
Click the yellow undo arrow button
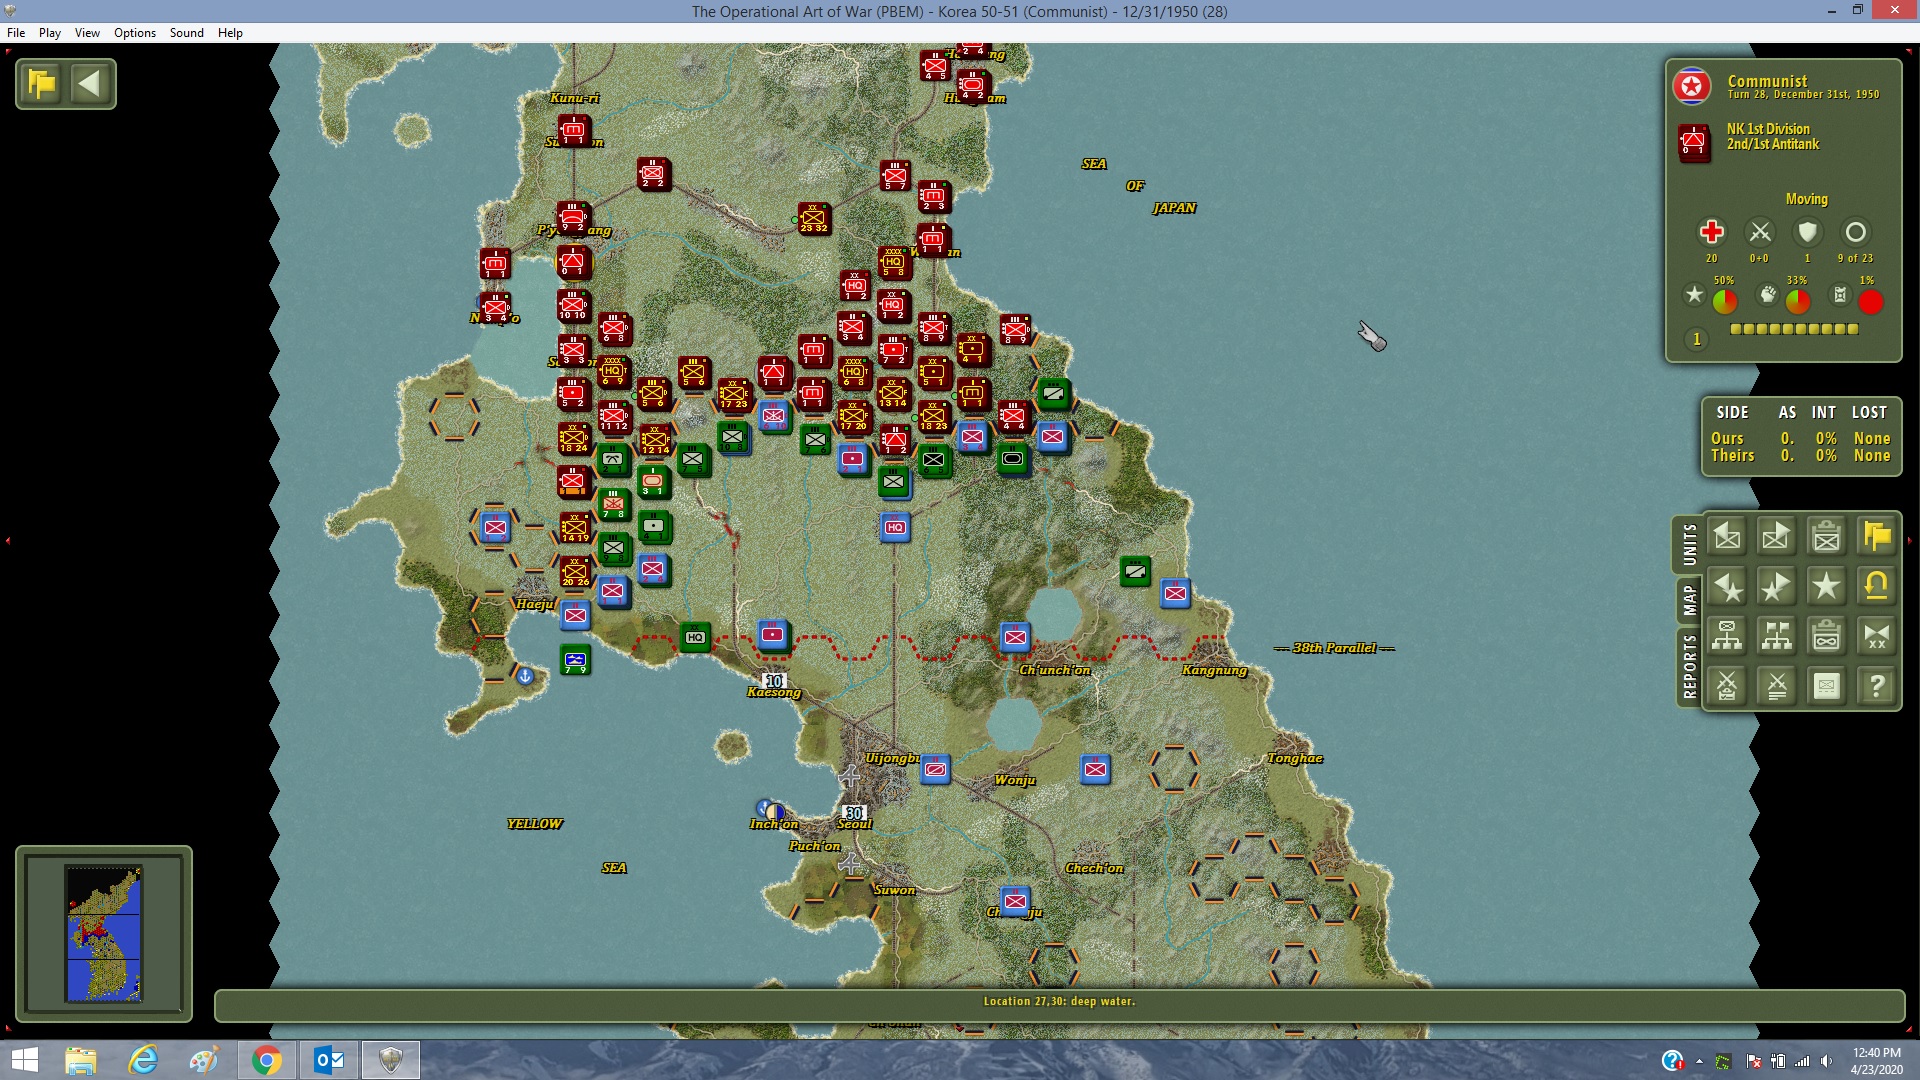point(1877,587)
